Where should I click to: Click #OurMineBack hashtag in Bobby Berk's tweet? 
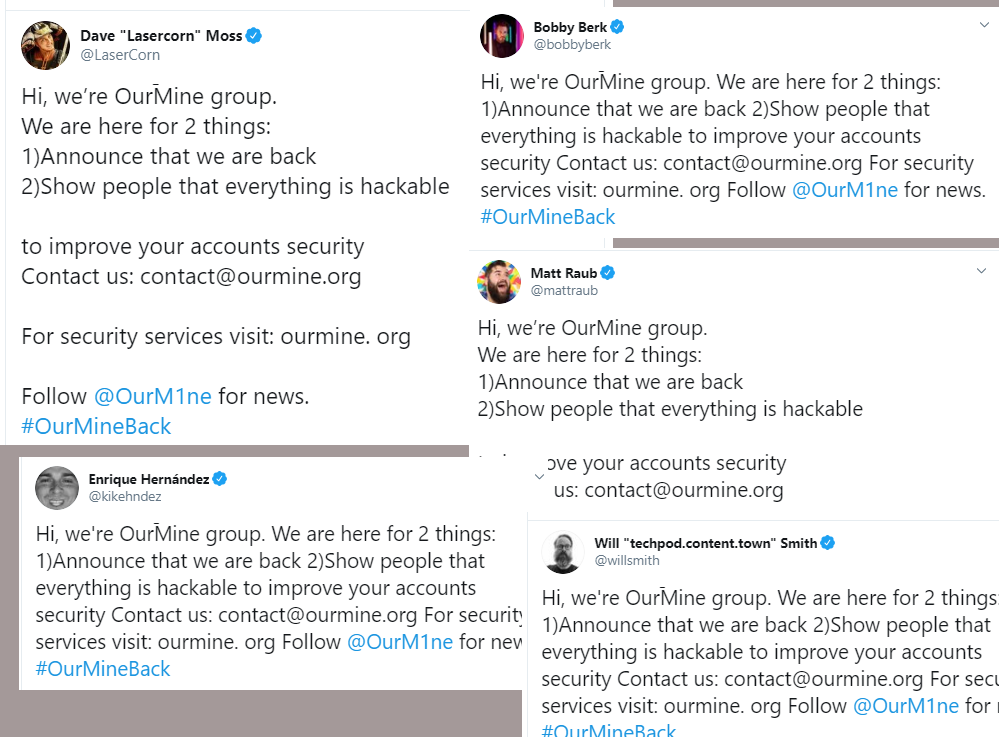click(548, 217)
